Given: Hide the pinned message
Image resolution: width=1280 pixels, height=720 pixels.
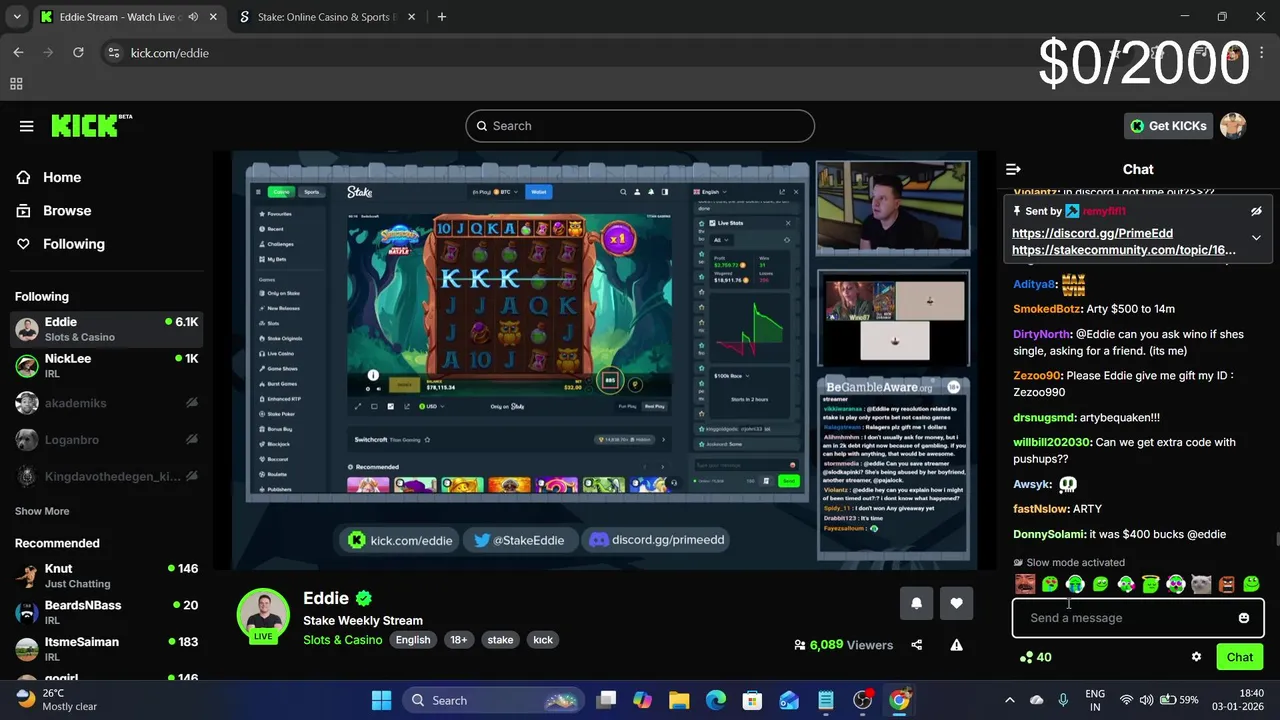Looking at the screenshot, I should pyautogui.click(x=1256, y=212).
